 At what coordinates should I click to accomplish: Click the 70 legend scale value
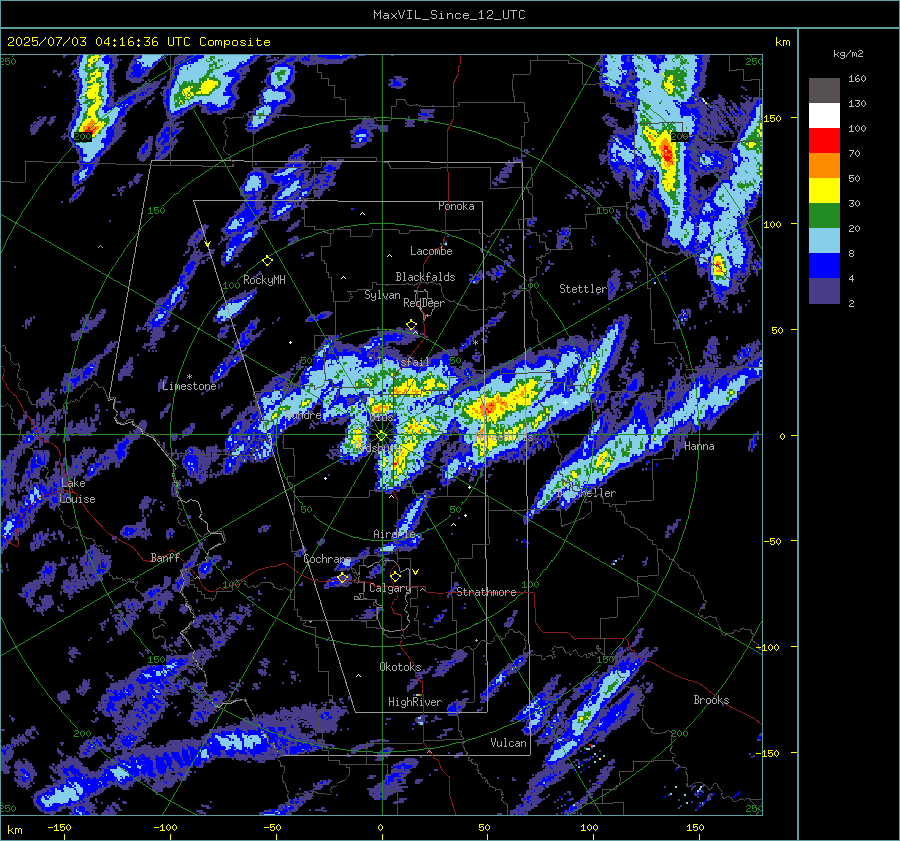pos(854,153)
